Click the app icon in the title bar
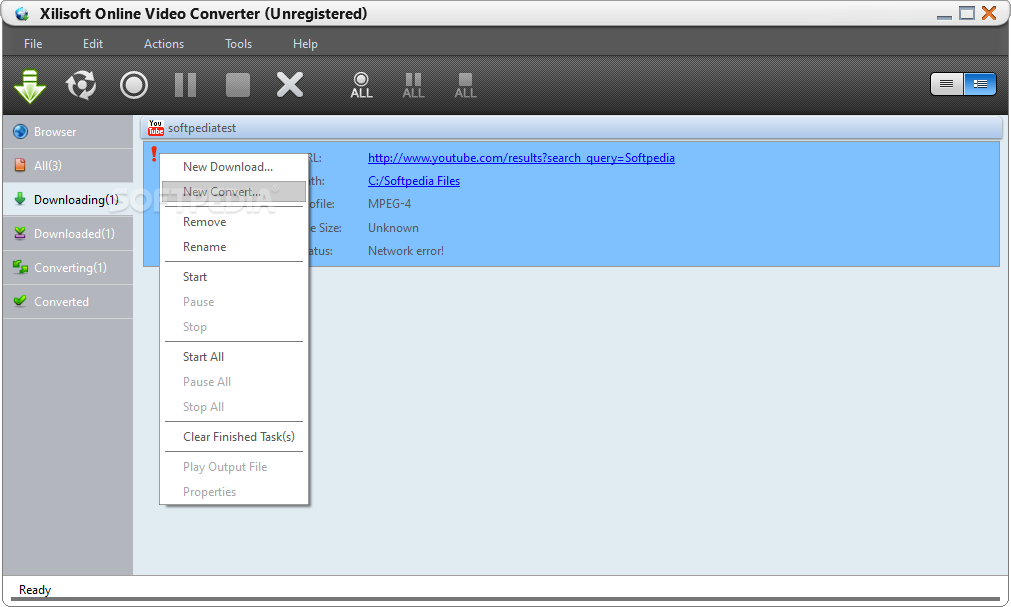This screenshot has height=607, width=1011. (22, 14)
